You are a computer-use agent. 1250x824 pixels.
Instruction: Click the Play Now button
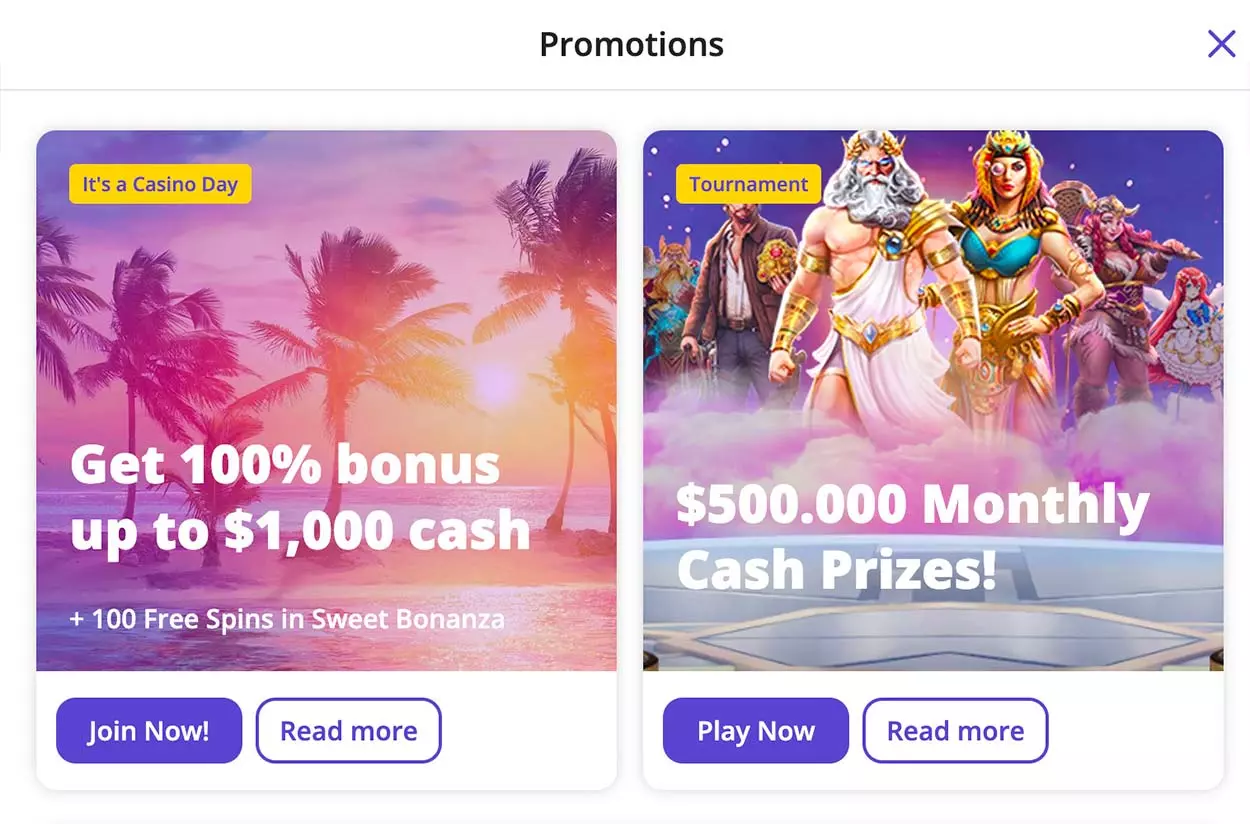pyautogui.click(x=756, y=731)
